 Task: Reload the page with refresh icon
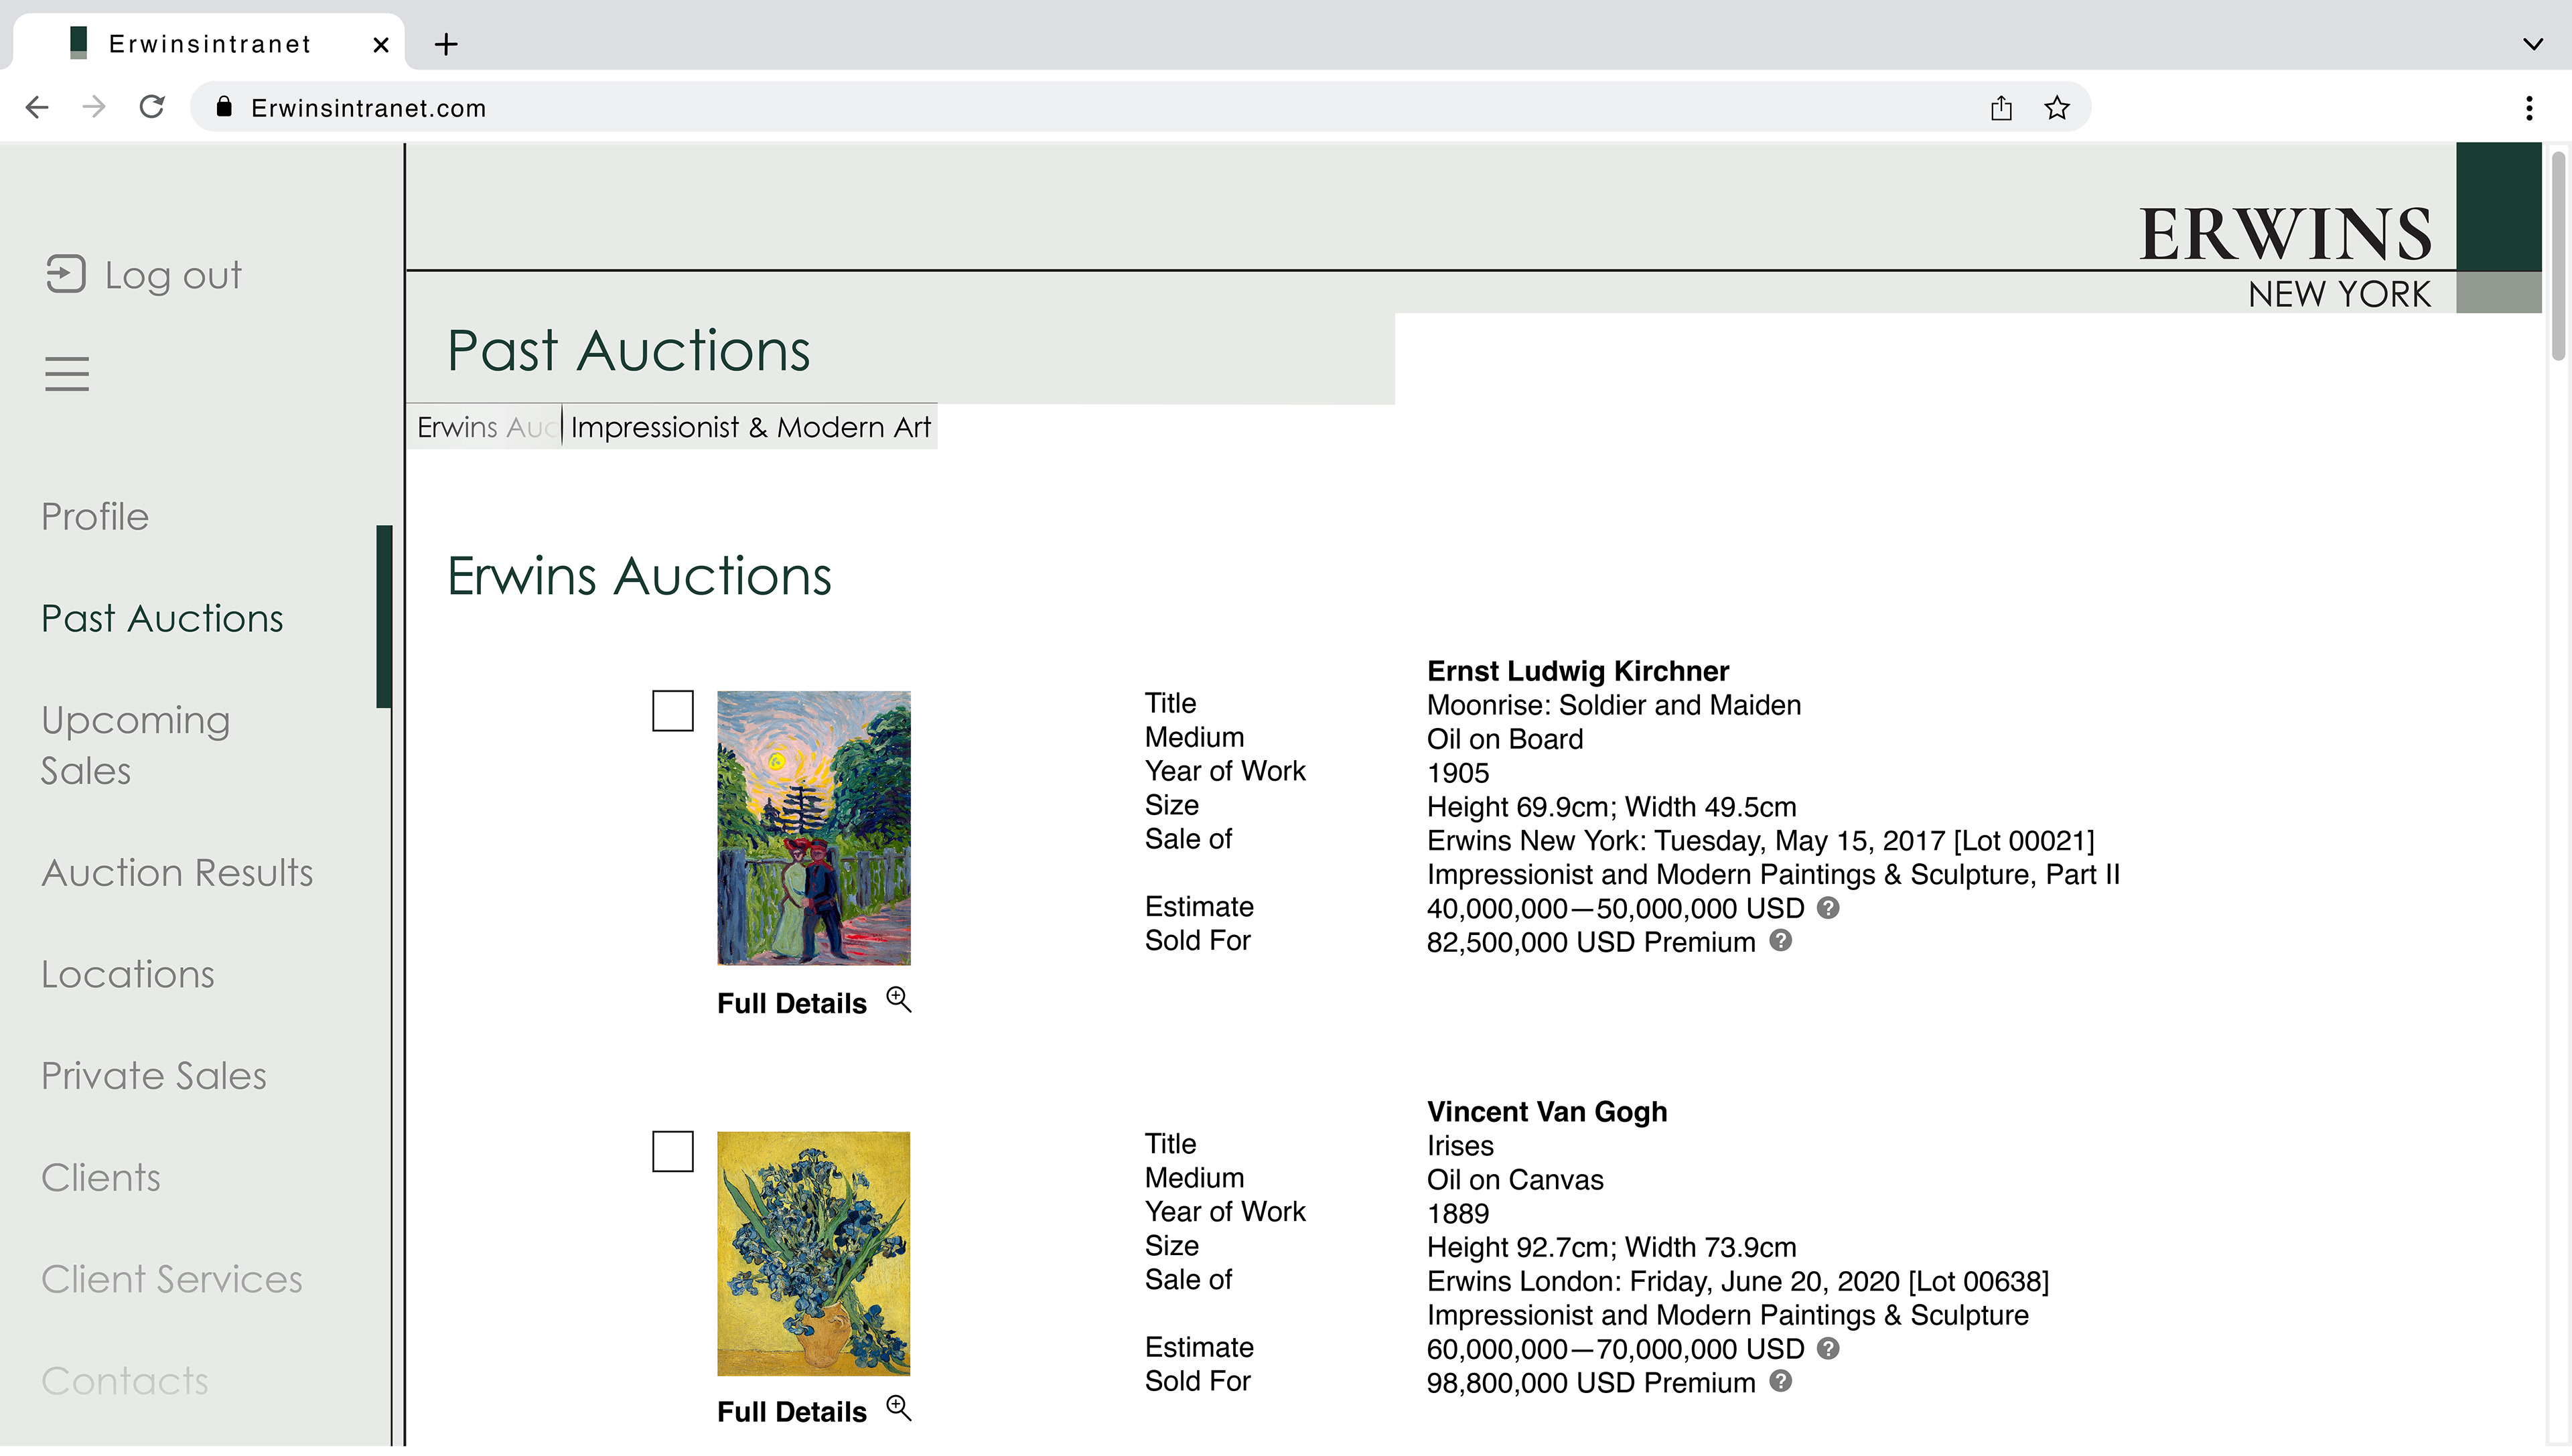pyautogui.click(x=152, y=107)
